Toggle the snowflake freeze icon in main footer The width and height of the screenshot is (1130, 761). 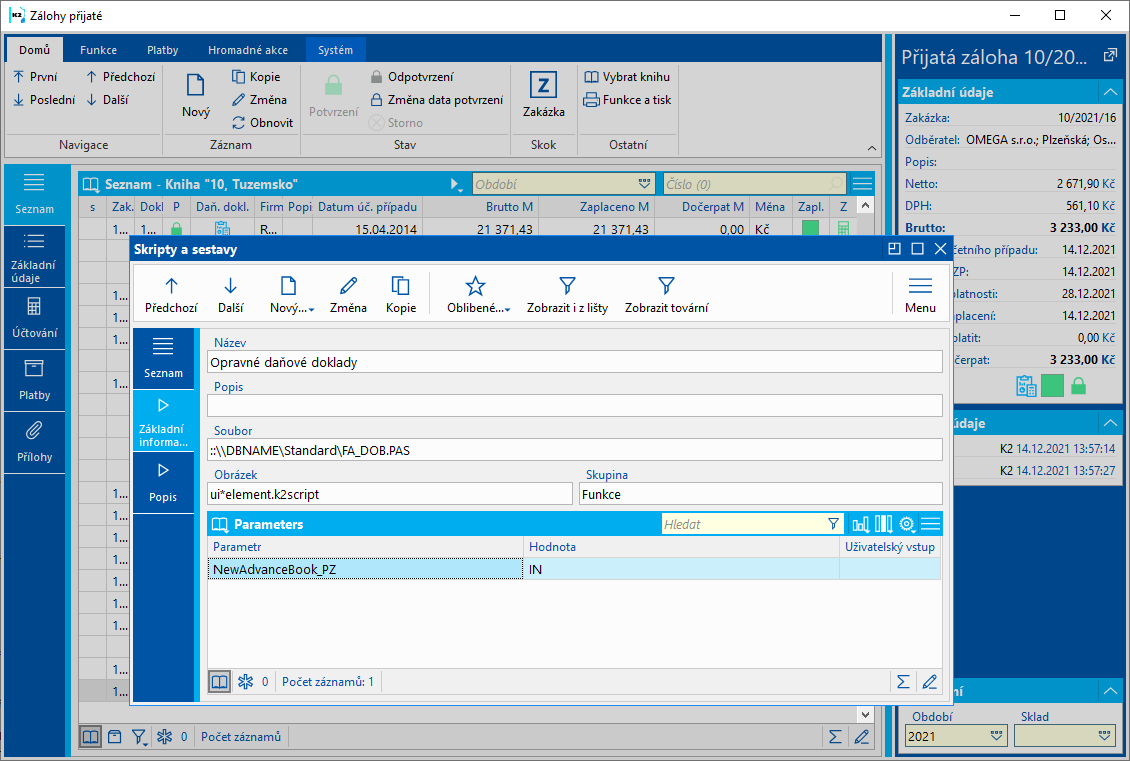(165, 737)
